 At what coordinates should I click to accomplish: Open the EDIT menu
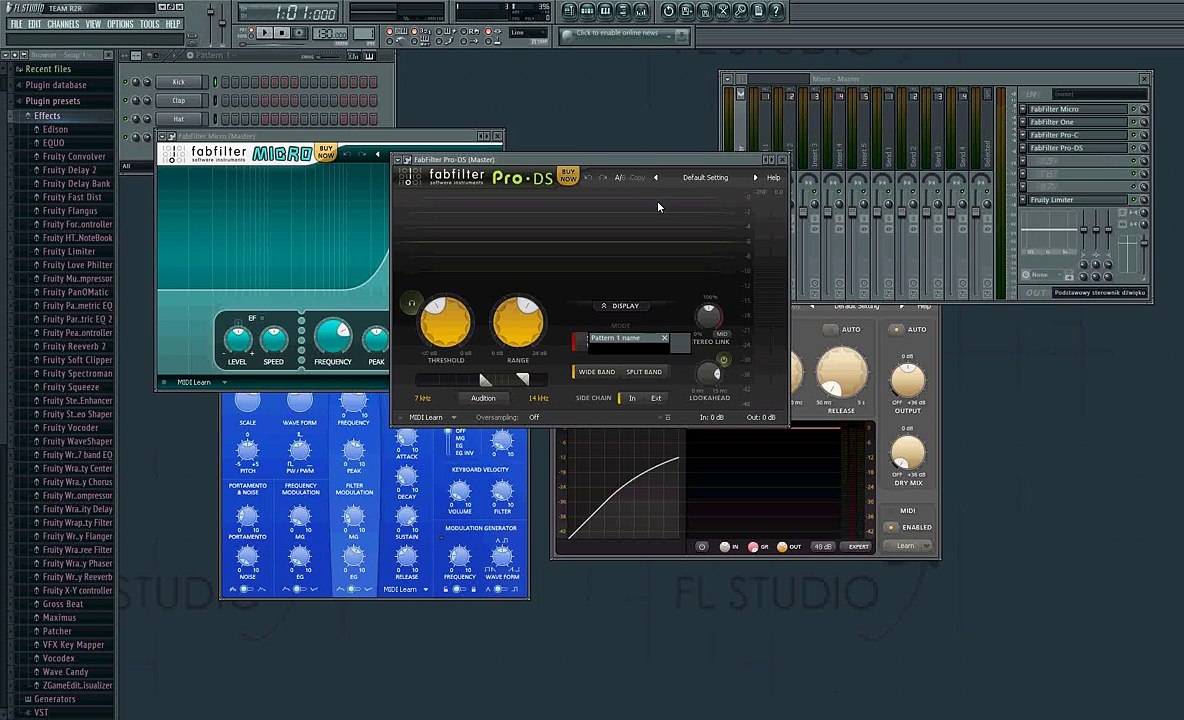[35, 24]
